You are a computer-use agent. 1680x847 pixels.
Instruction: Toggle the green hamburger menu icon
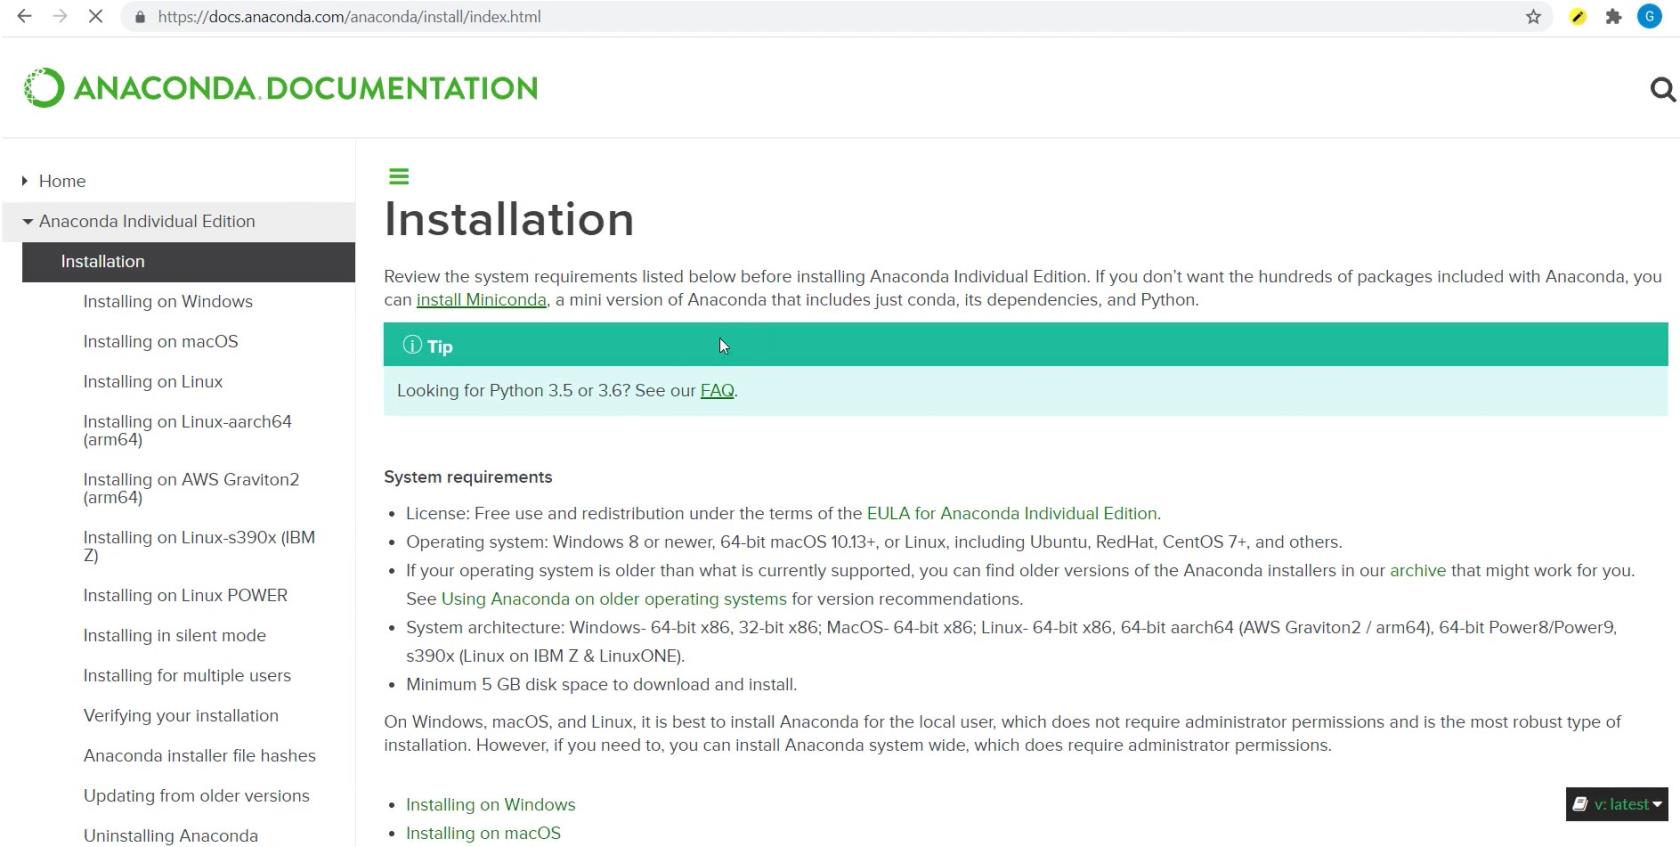pyautogui.click(x=399, y=177)
